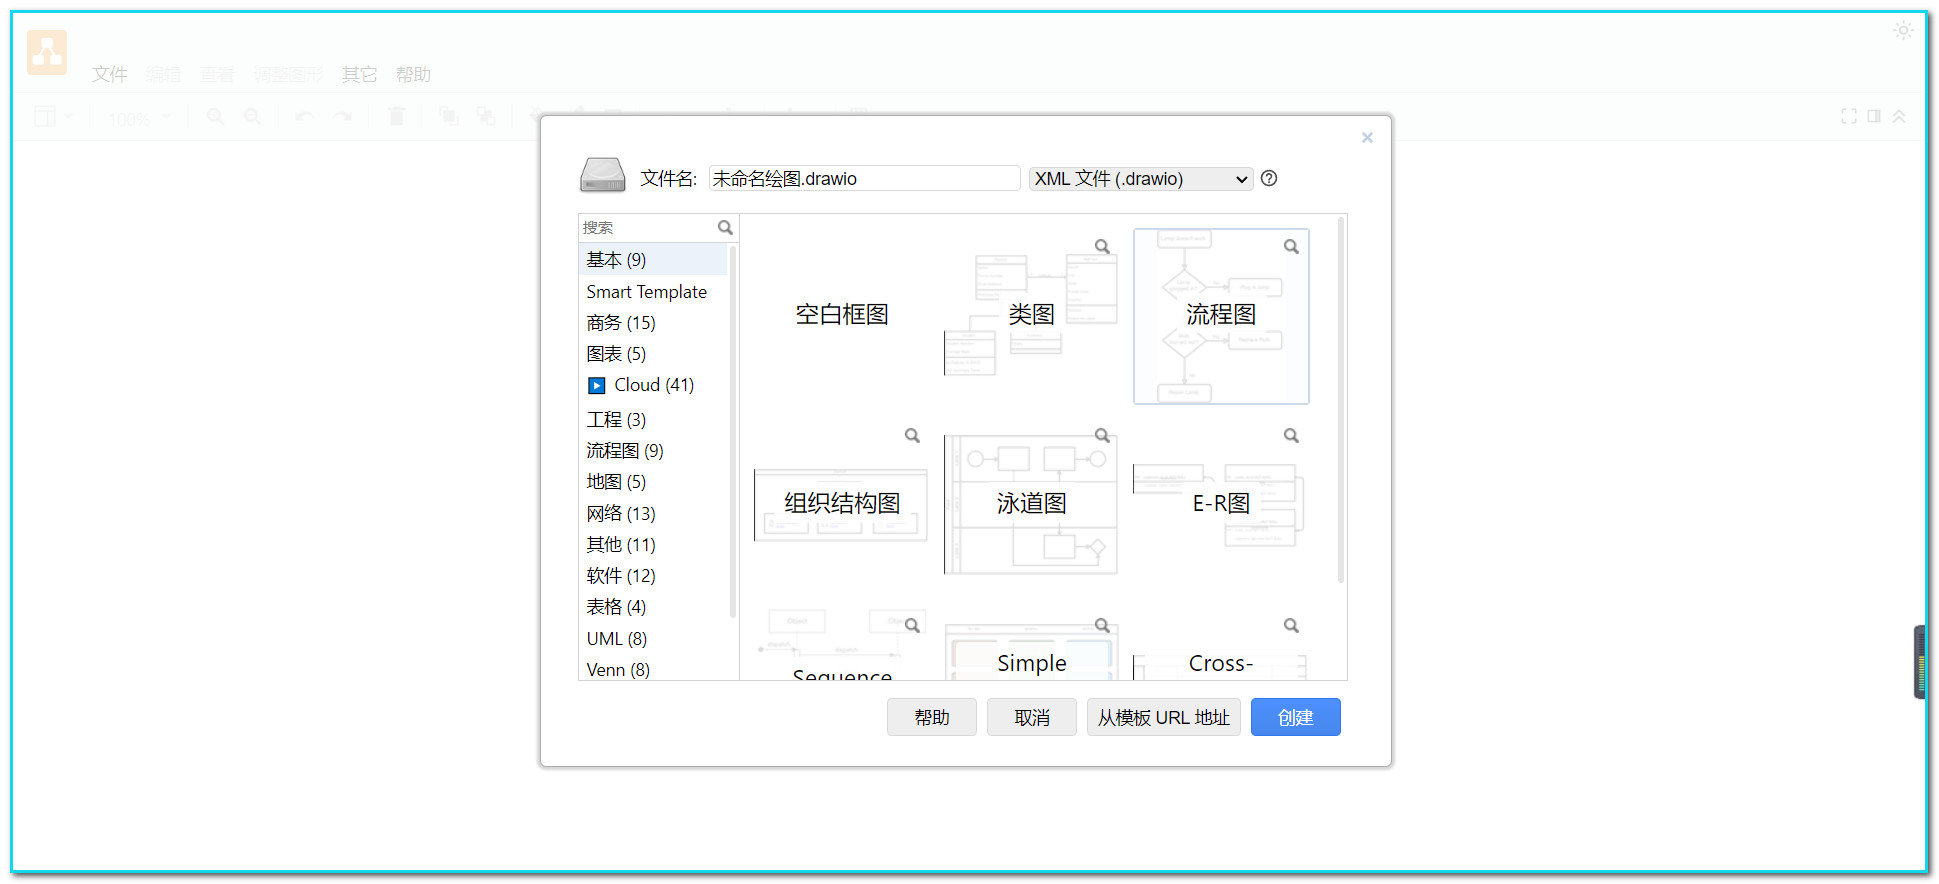The image size is (1939, 884).
Task: Expand the Cloud (41) category arrow
Action: [x=597, y=385]
